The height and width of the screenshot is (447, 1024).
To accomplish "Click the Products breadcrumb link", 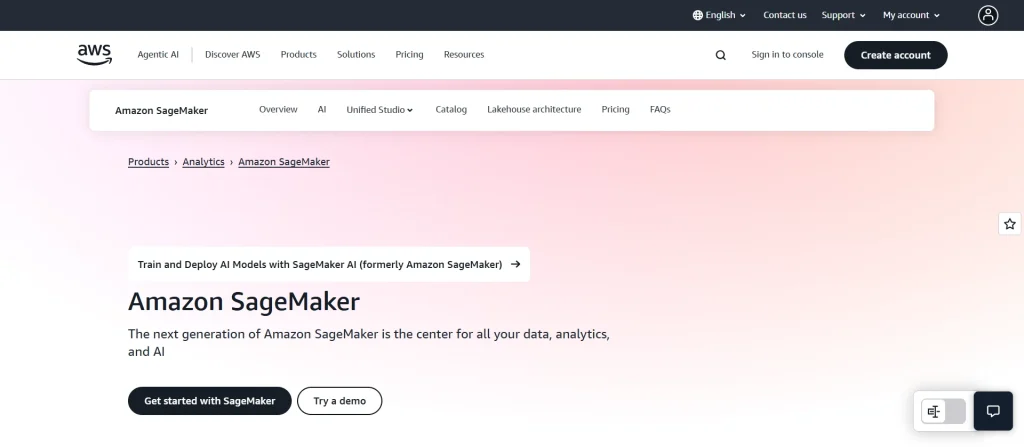I will click(148, 162).
